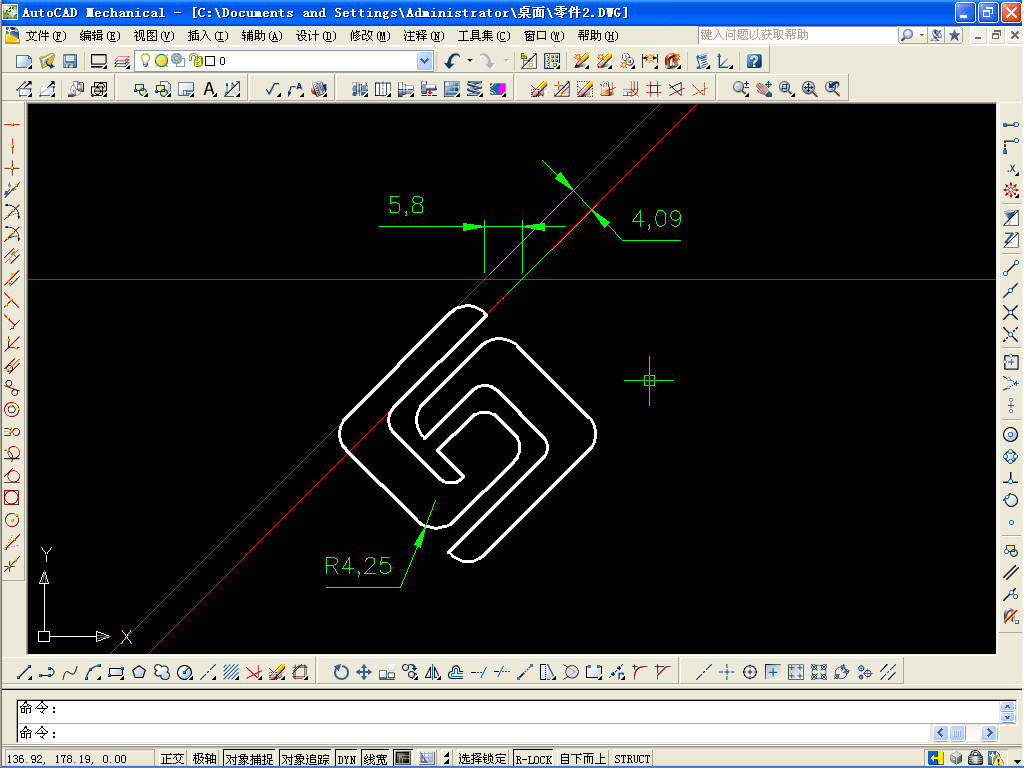The width and height of the screenshot is (1024, 768).
Task: Select the Polygon tool in bottom toolbar
Action: [139, 672]
